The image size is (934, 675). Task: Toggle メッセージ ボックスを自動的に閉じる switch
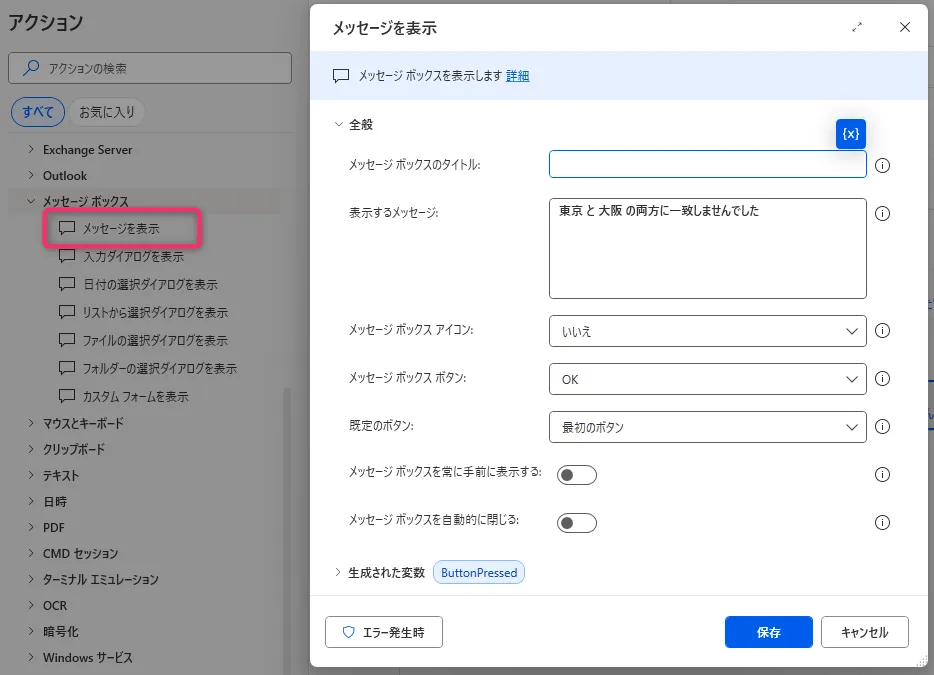tap(577, 522)
